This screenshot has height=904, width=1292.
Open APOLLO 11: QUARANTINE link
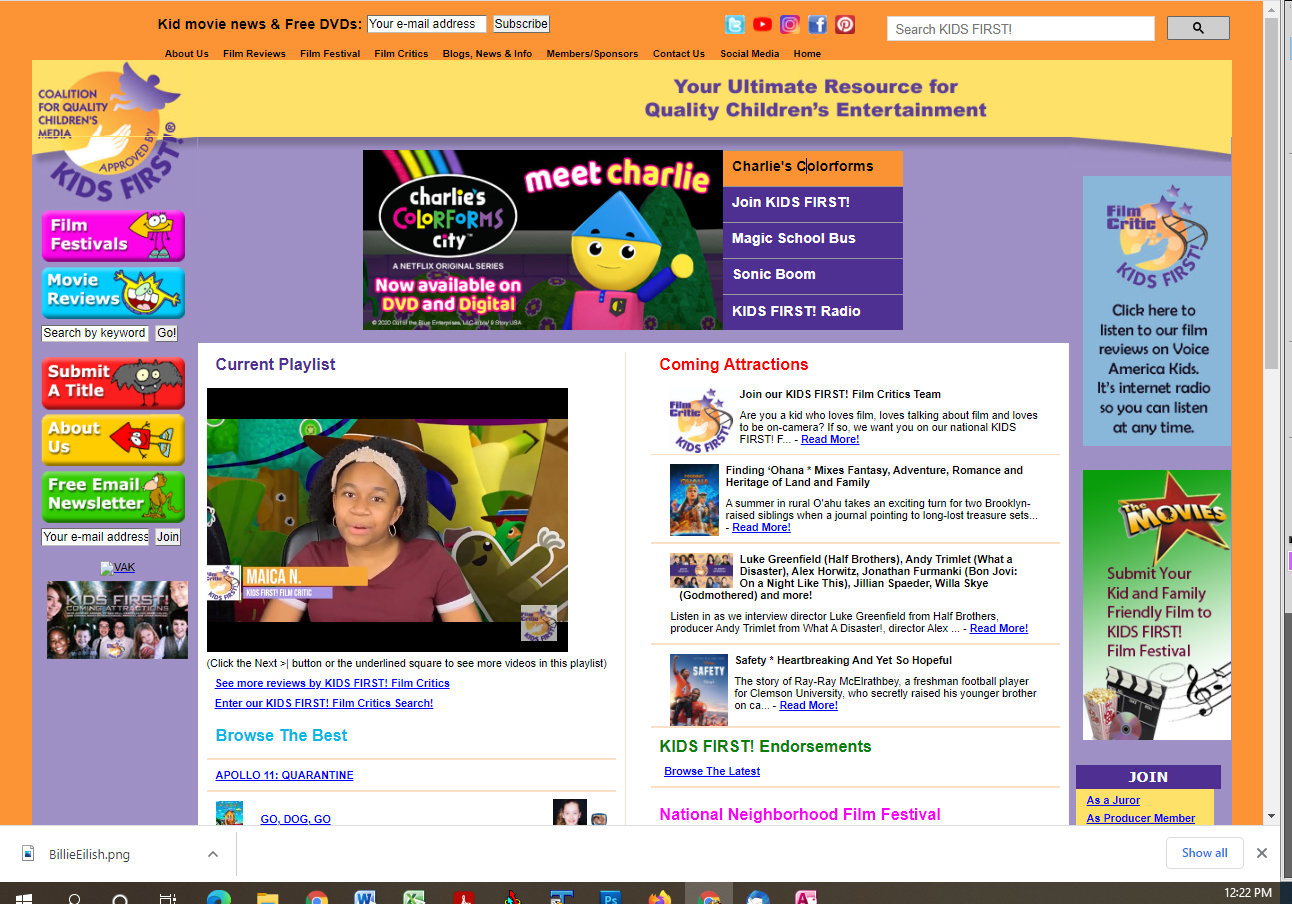tap(284, 775)
